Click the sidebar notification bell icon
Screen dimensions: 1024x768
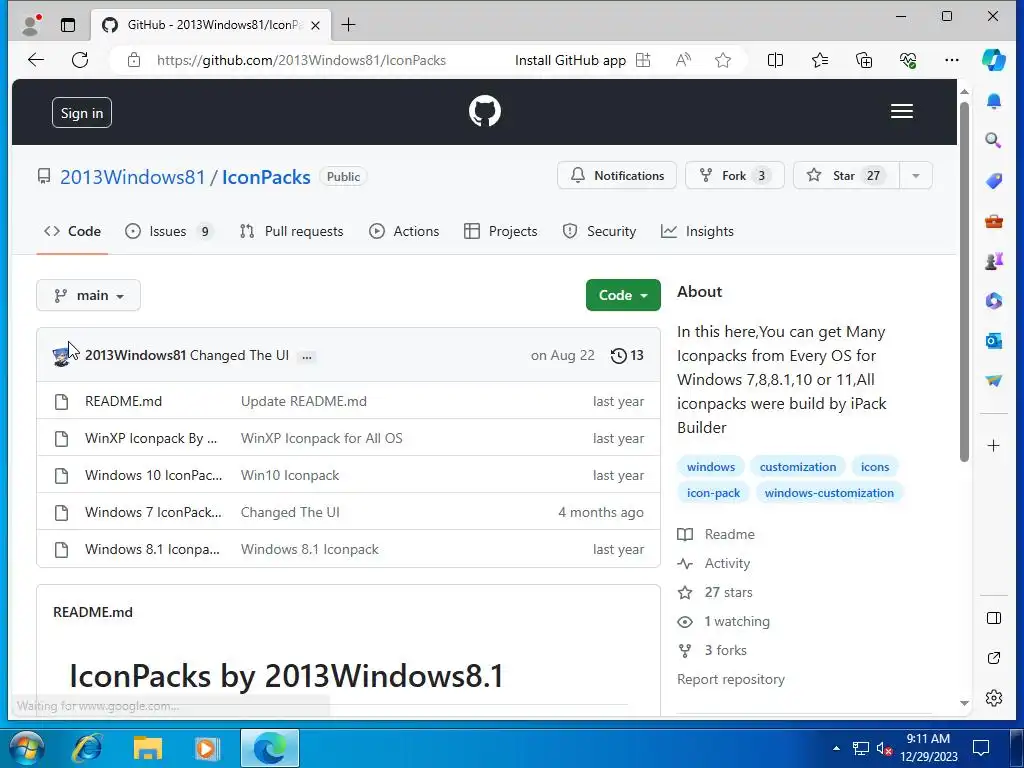click(x=993, y=101)
